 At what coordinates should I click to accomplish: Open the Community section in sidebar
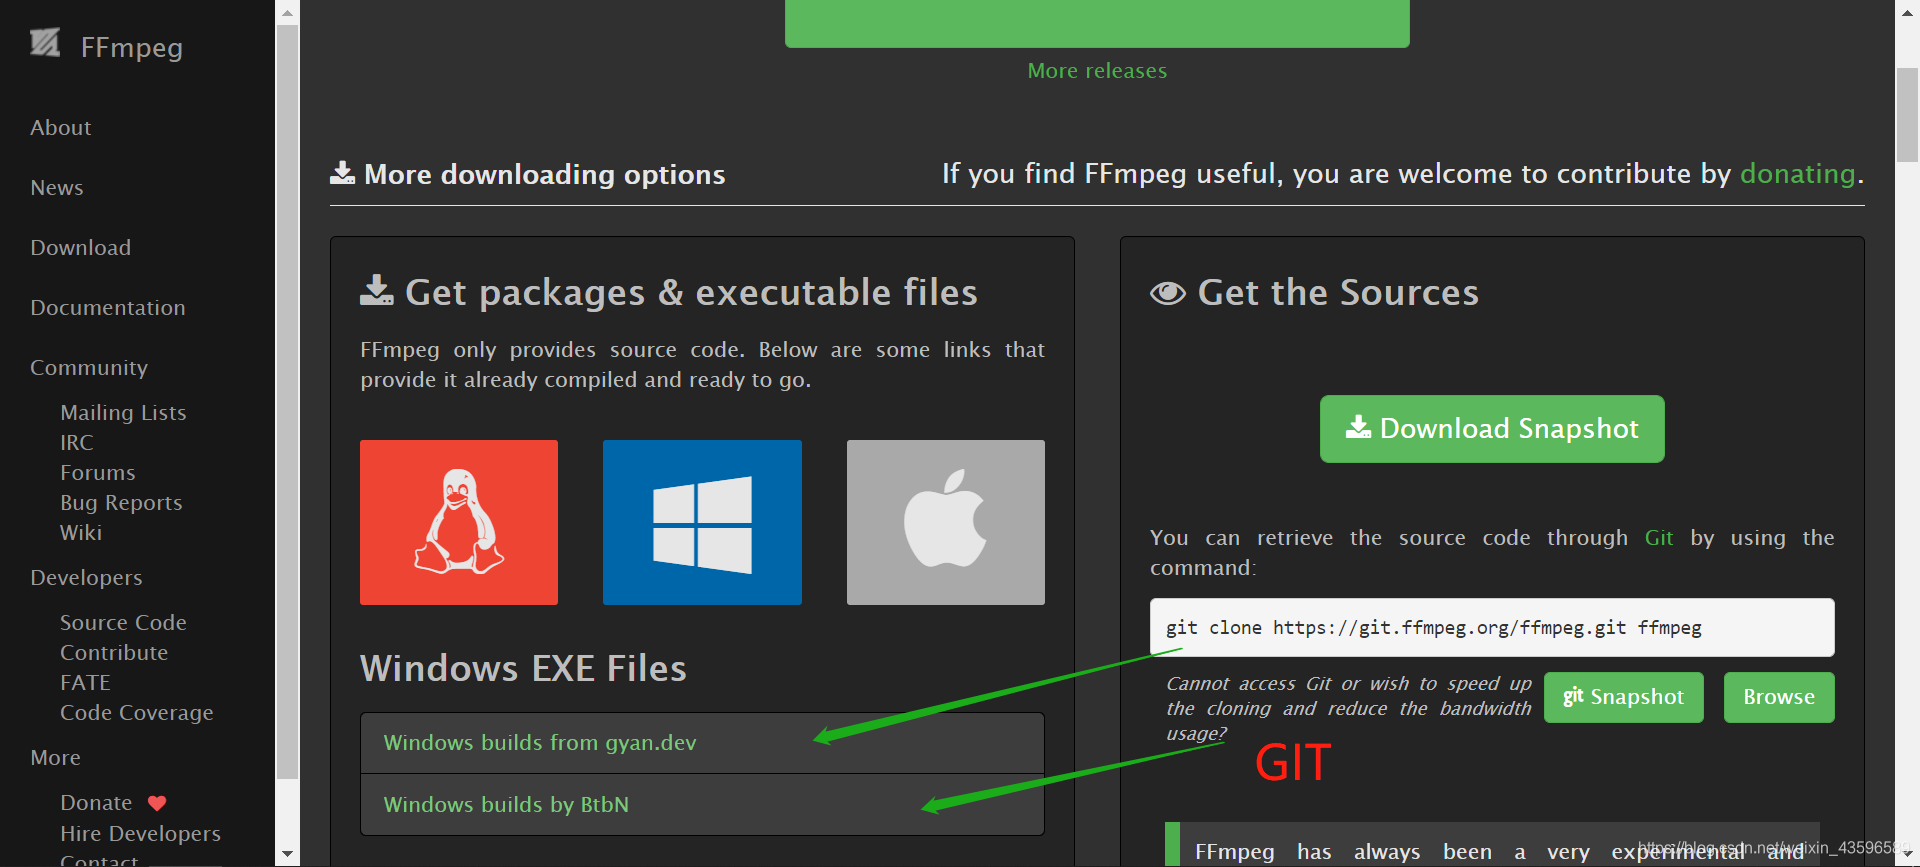[89, 368]
